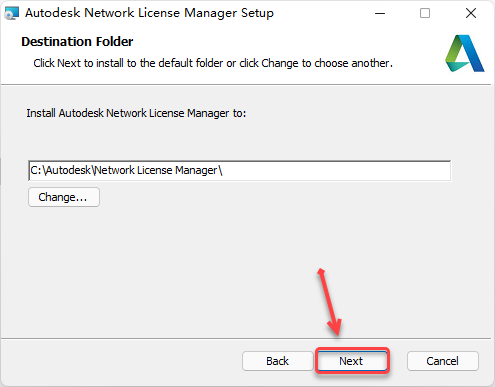495x387 pixels.
Task: Click the installer icon in the title bar
Action: [x=11, y=13]
